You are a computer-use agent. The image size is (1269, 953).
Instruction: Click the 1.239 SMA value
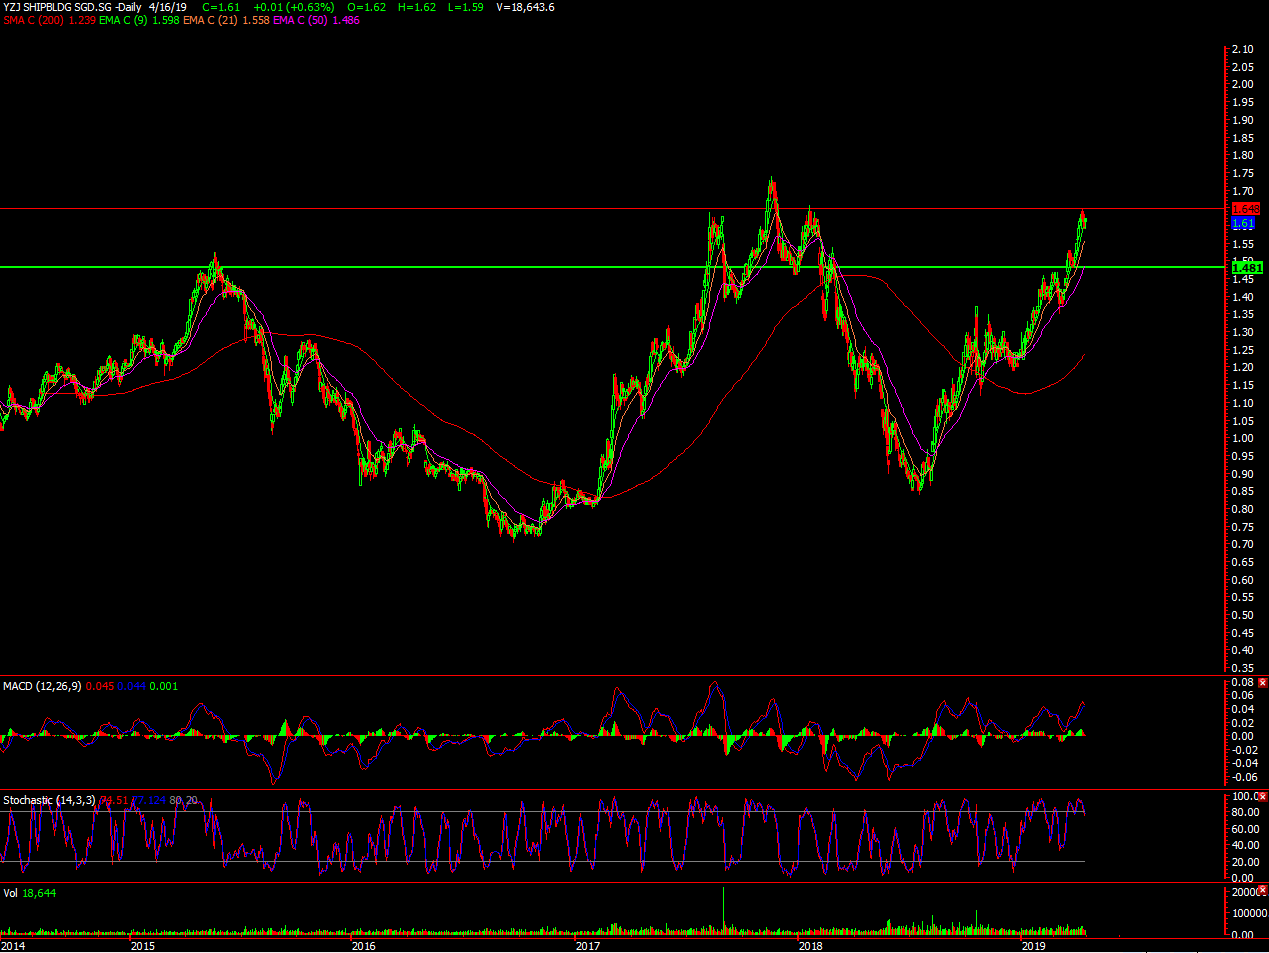coord(83,20)
